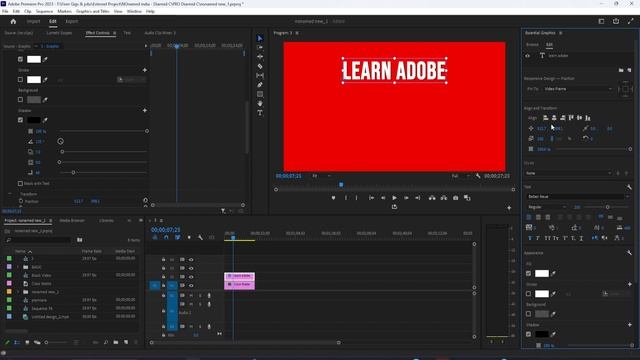
Task: Expand the folder row below Color Matte
Action: click(x=18, y=292)
